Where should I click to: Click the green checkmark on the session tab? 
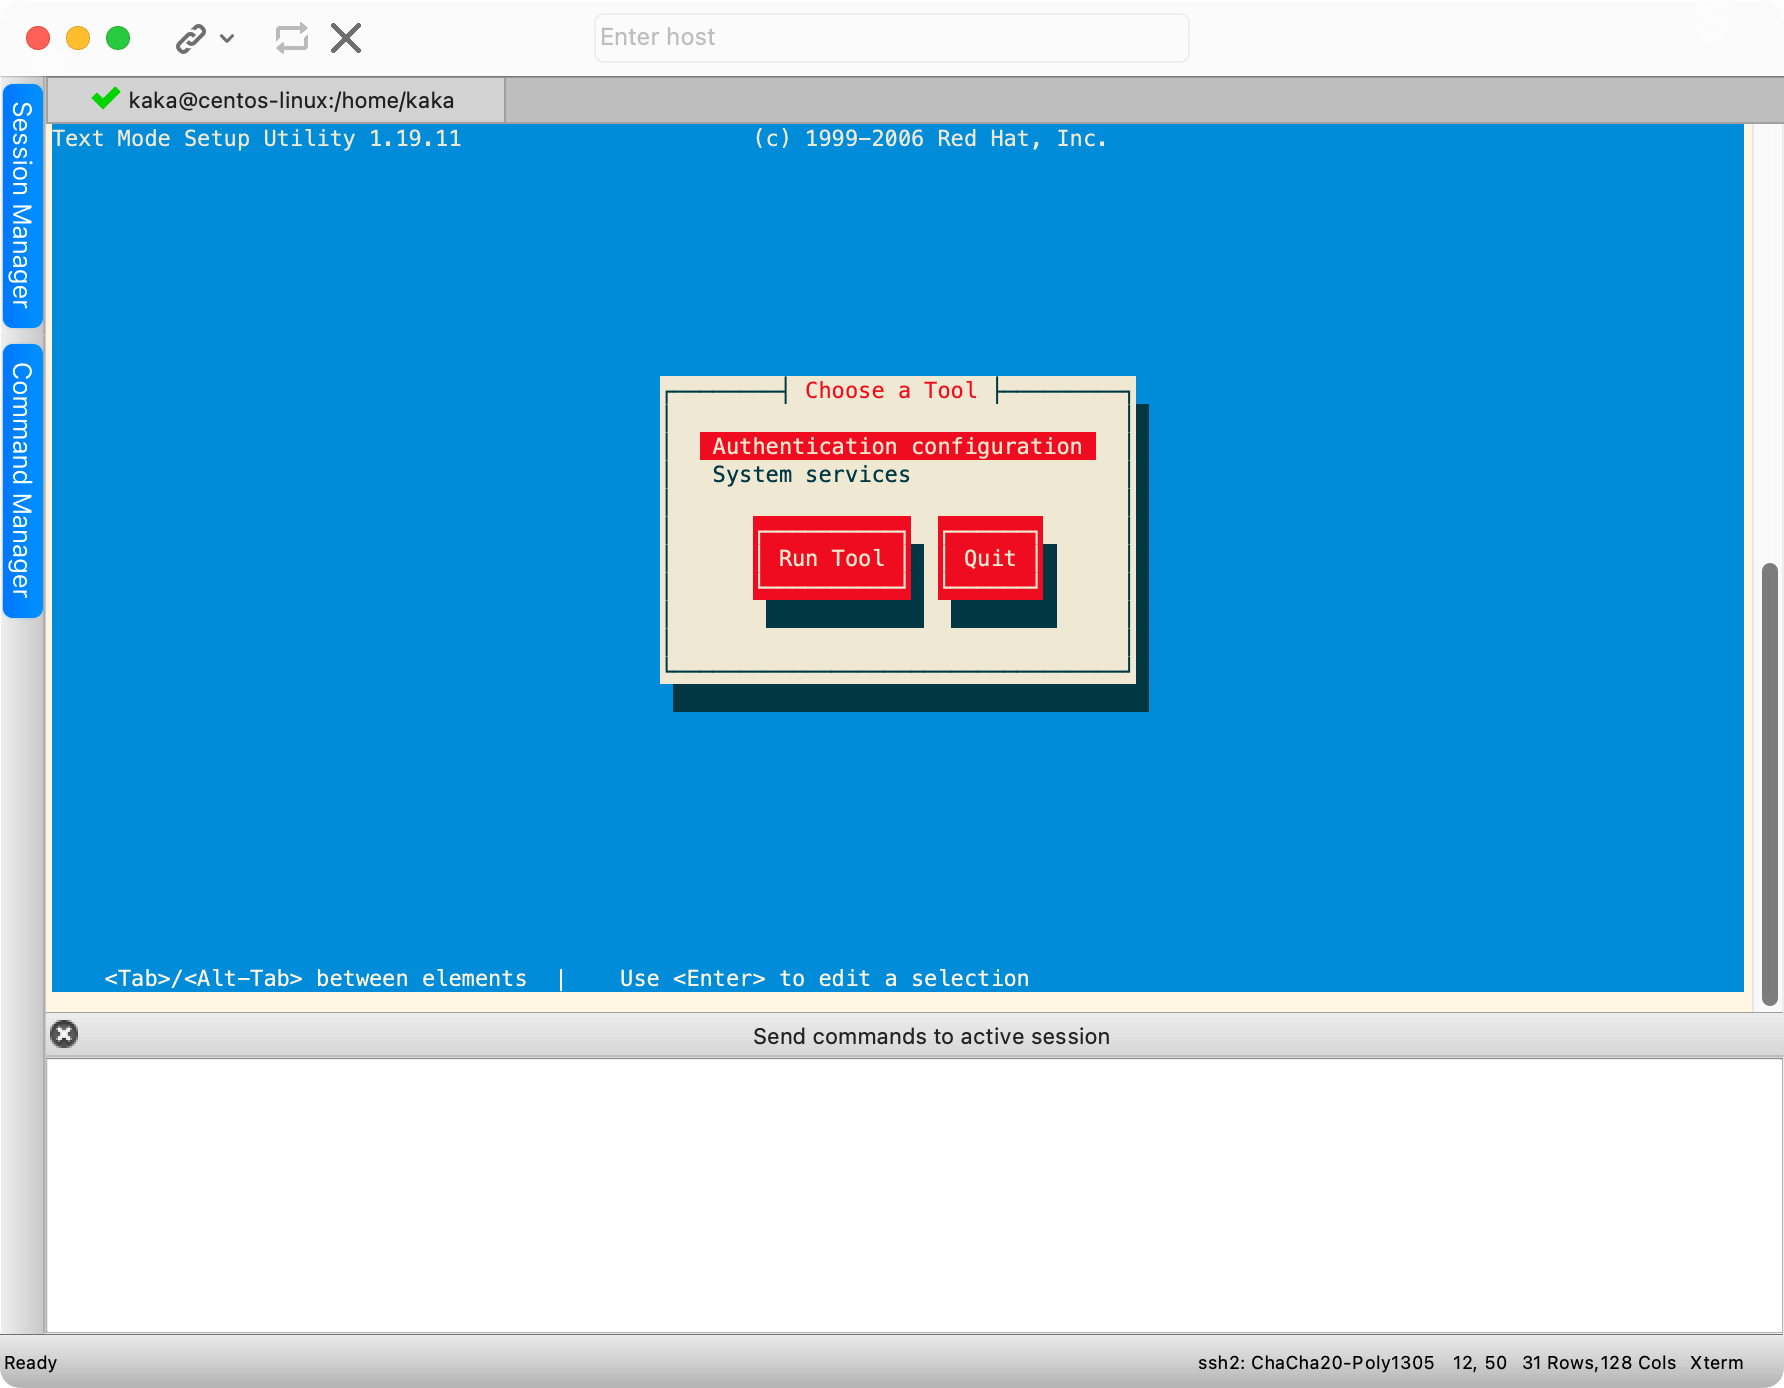coord(105,99)
